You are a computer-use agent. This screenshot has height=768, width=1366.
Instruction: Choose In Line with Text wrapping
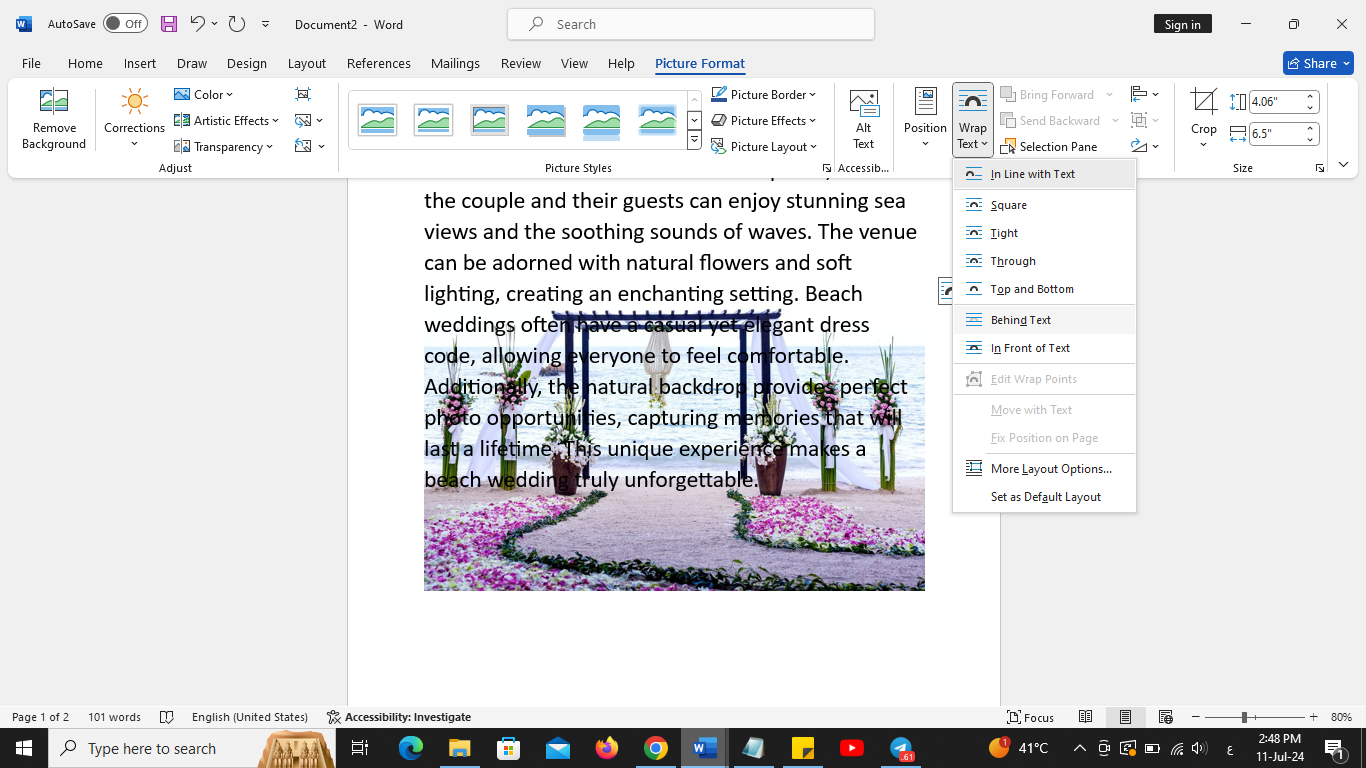pos(1044,174)
